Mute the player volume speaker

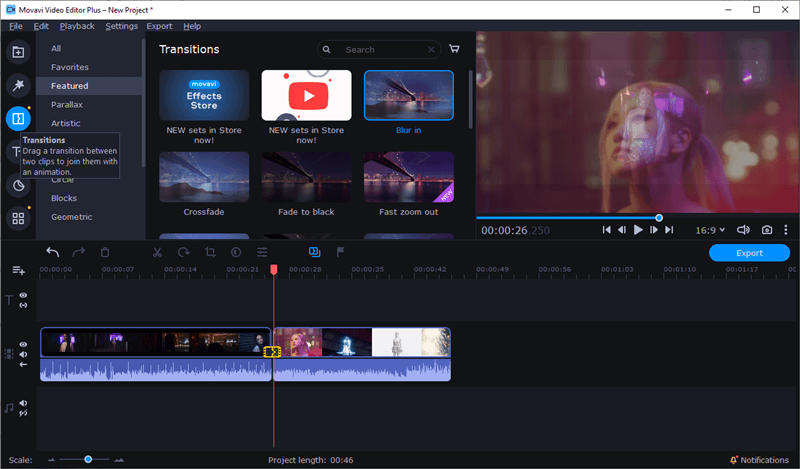point(743,230)
